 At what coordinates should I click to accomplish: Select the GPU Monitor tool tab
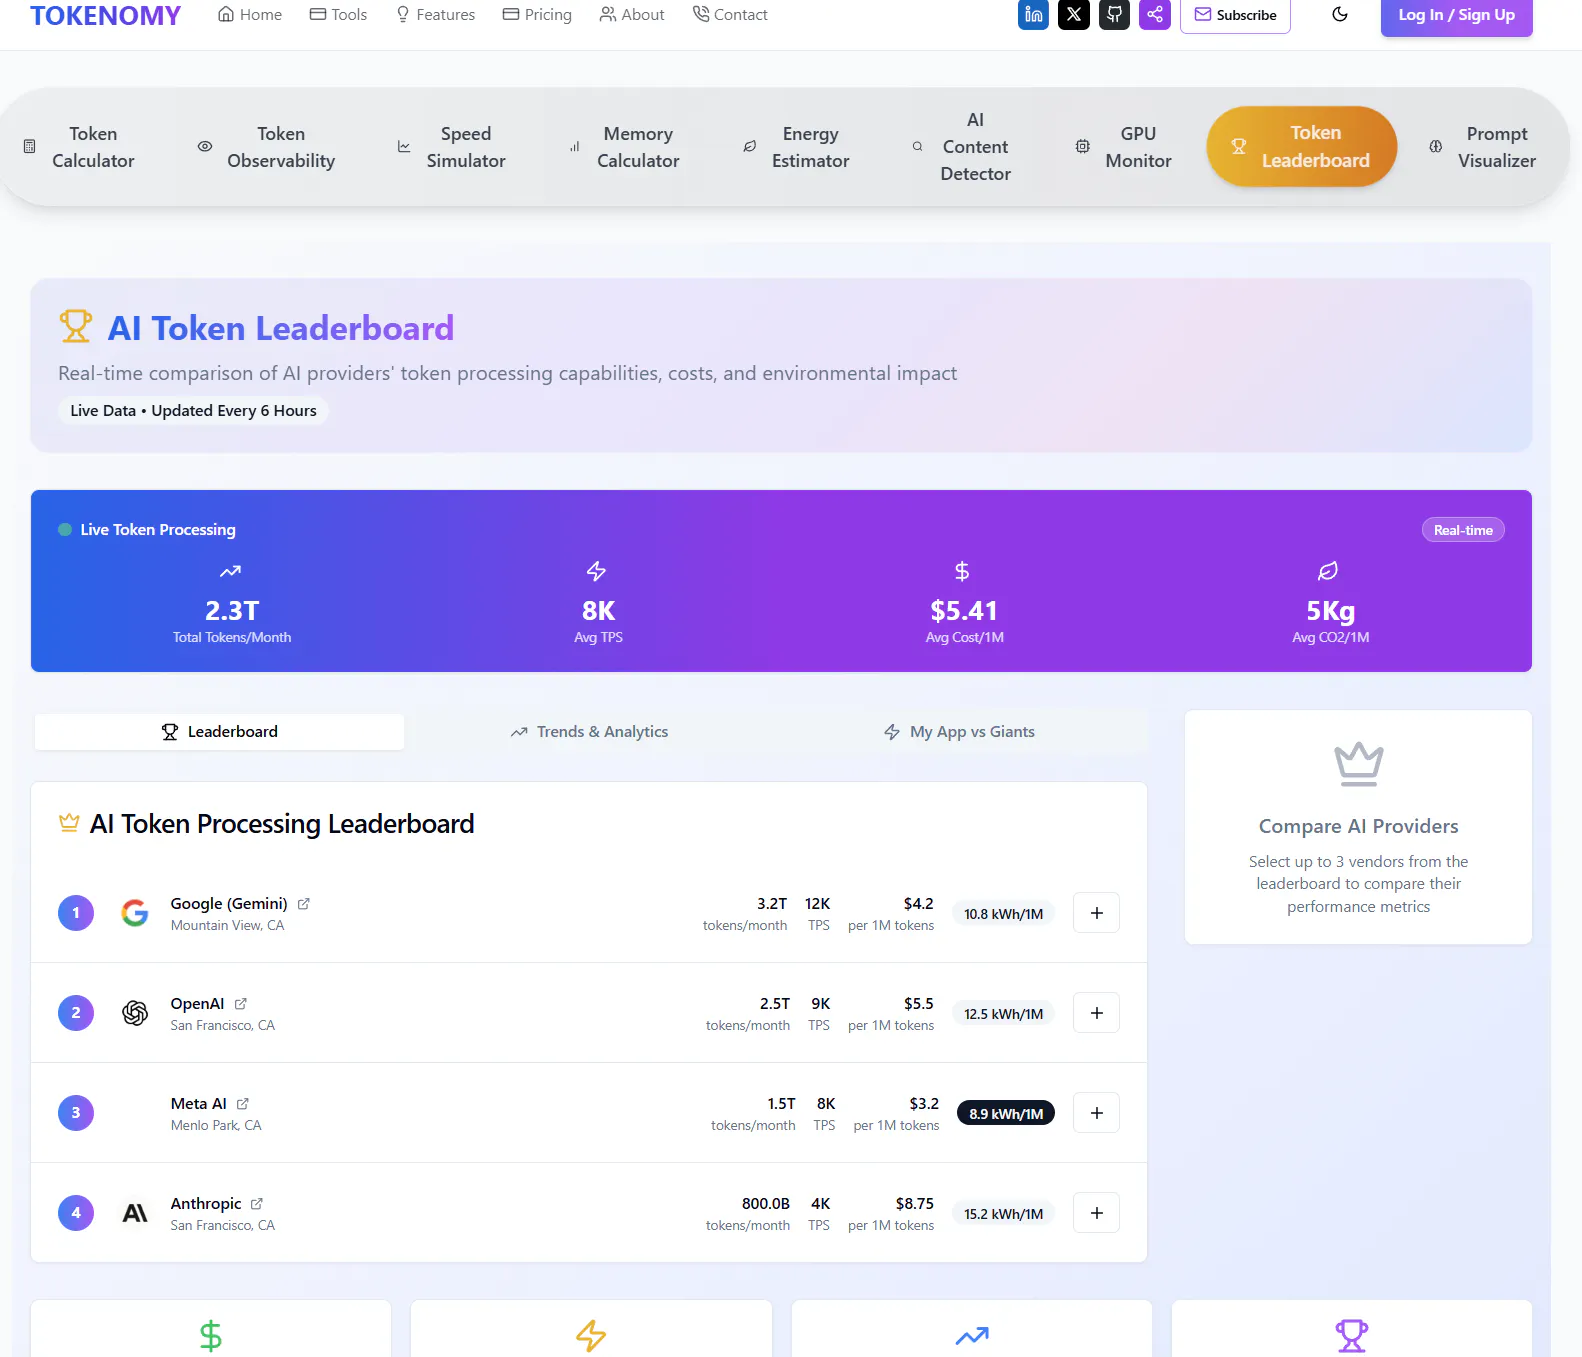1124,147
